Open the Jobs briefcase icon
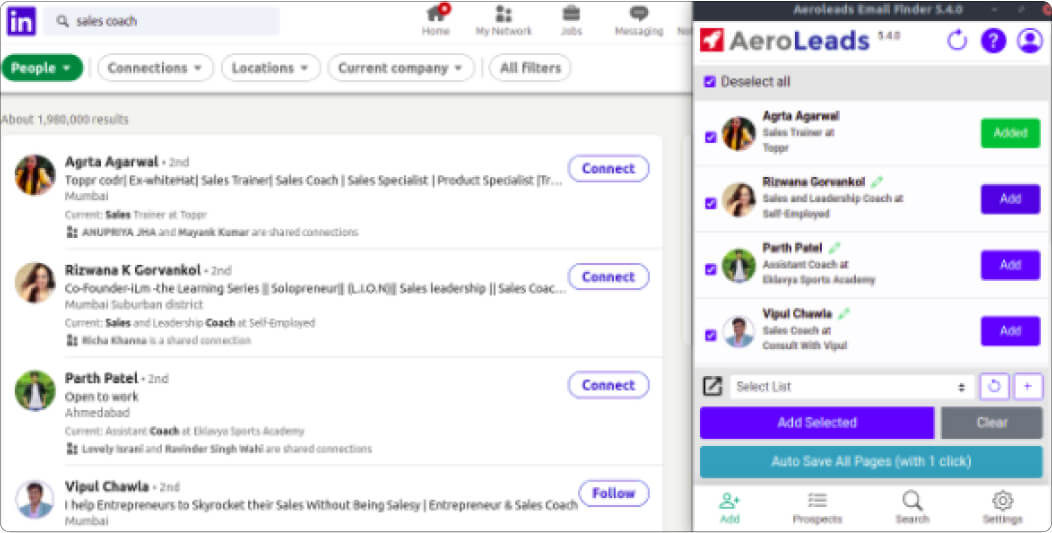This screenshot has height=533, width=1052. pyautogui.click(x=572, y=13)
